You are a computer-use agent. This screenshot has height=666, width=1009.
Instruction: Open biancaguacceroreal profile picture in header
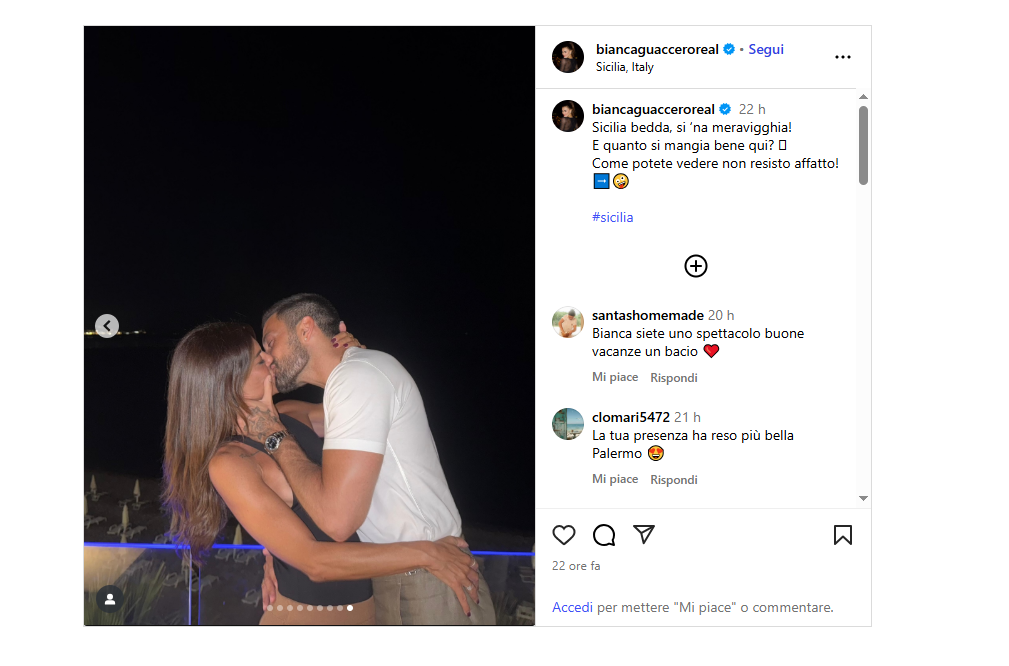coord(568,57)
